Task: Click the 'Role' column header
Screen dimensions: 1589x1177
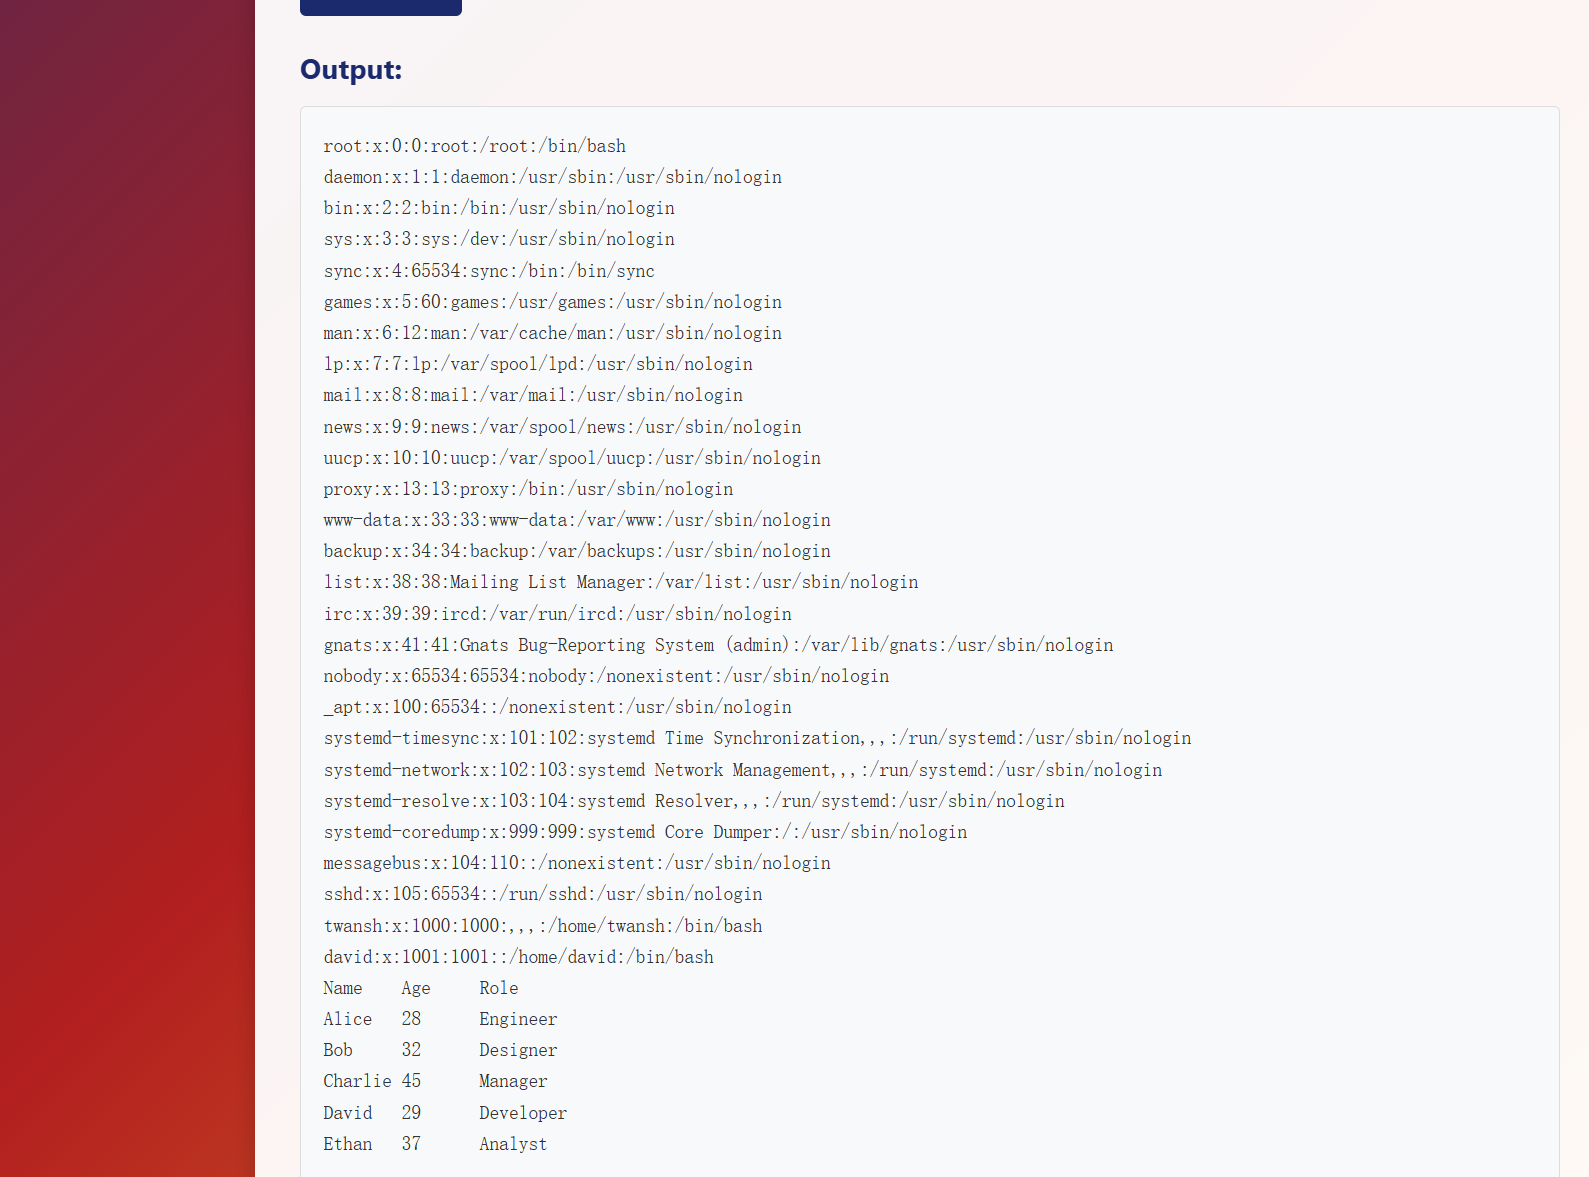Action: 499,988
